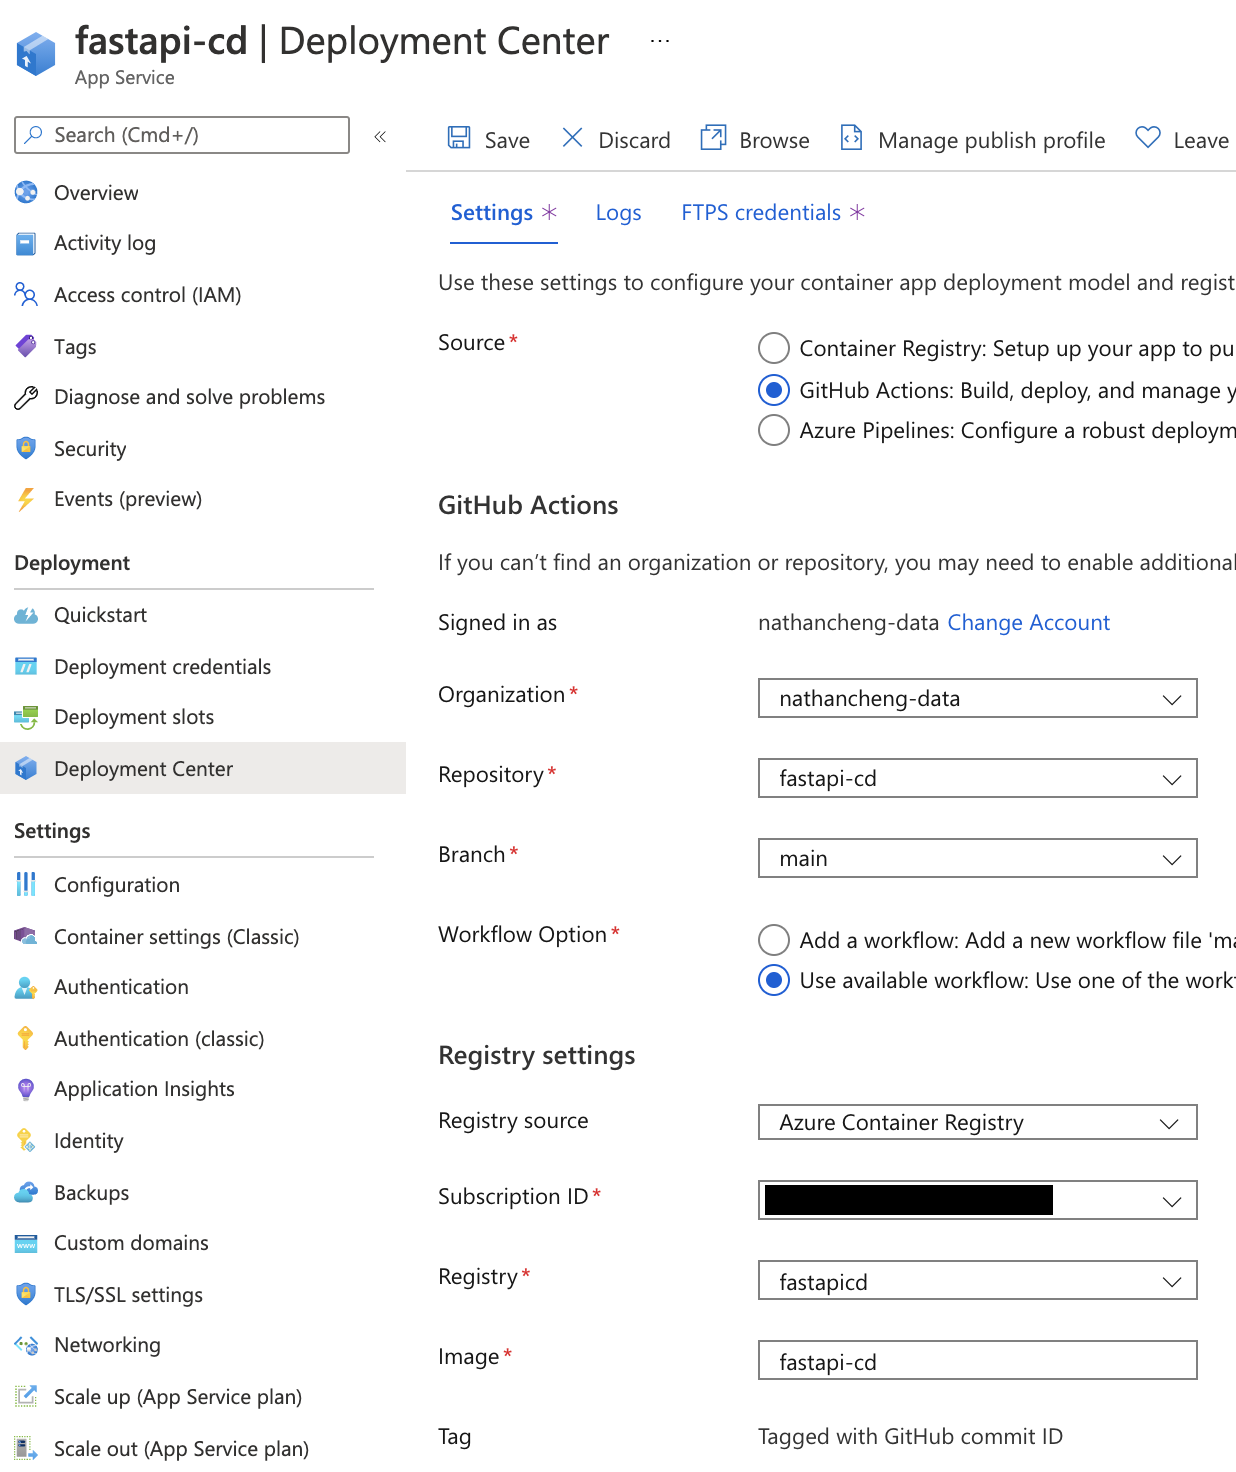Click the Overview globe icon
The image size is (1236, 1472).
click(x=26, y=192)
